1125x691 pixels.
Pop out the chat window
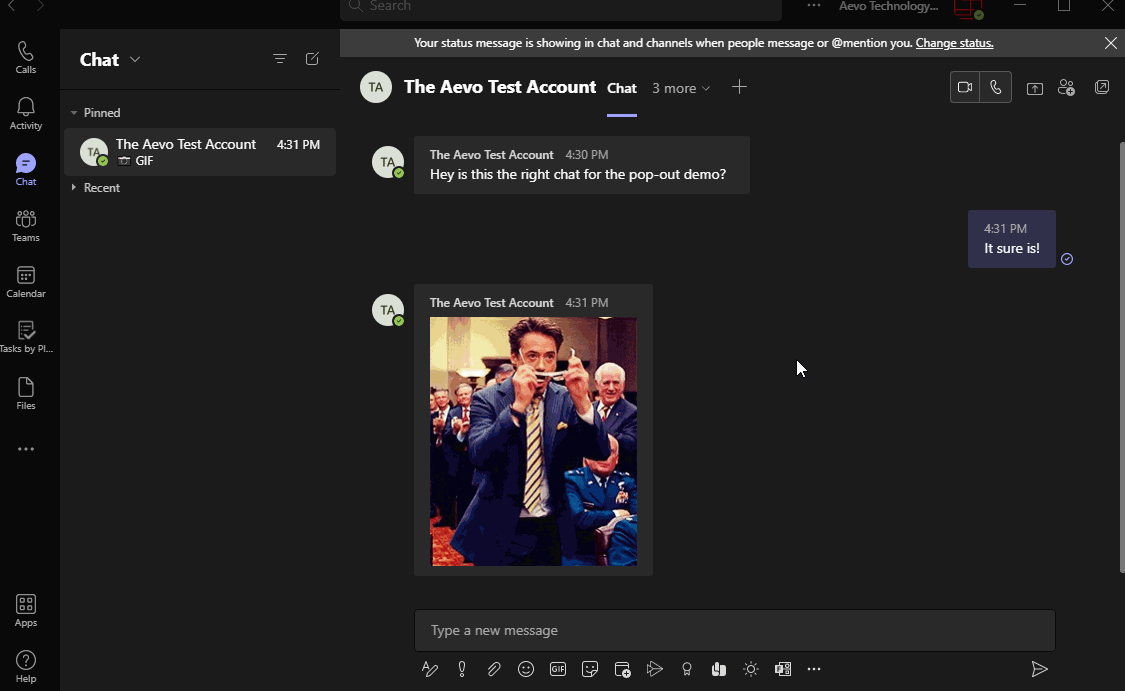[x=1102, y=88]
